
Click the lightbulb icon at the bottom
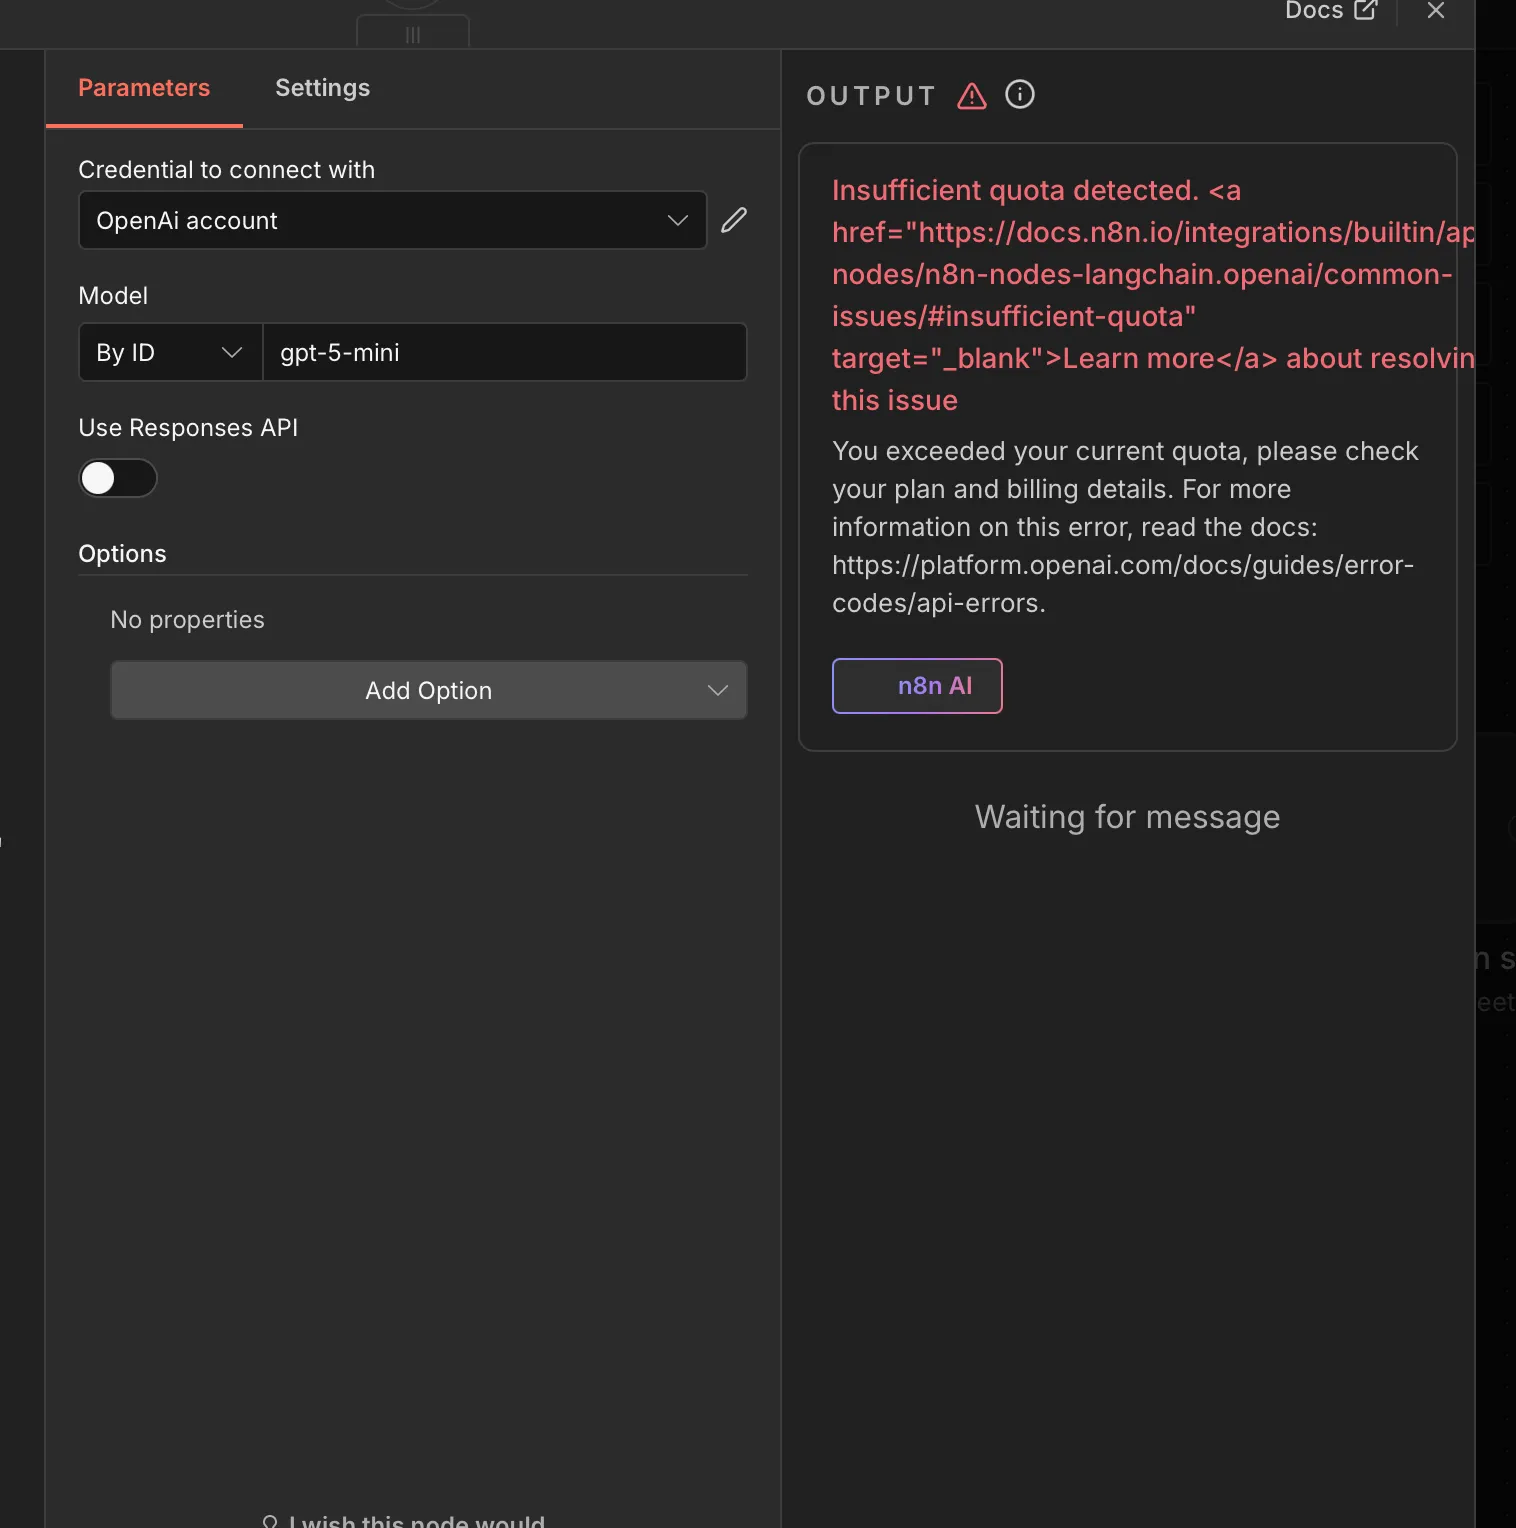(270, 1521)
